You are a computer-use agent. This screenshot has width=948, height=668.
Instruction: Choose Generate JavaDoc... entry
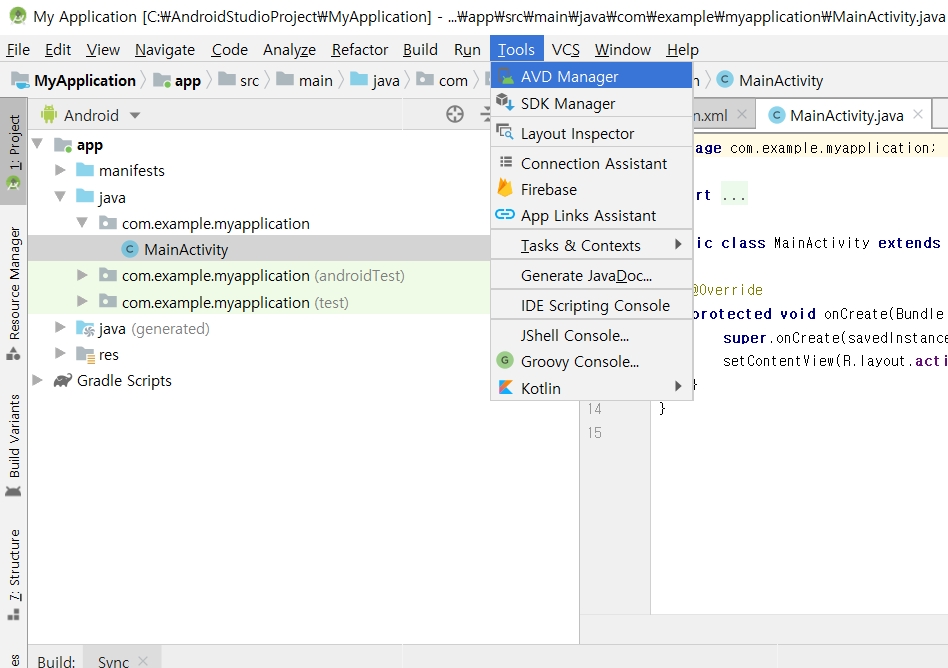coord(591,276)
